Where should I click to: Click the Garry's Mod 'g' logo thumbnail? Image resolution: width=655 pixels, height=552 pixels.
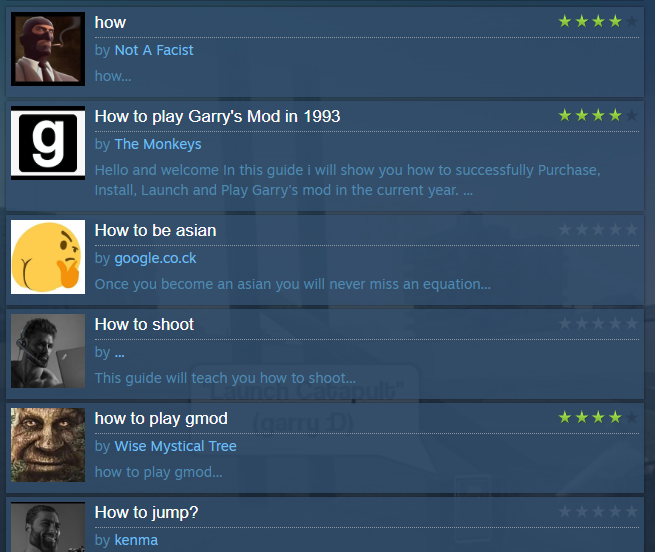coord(48,143)
